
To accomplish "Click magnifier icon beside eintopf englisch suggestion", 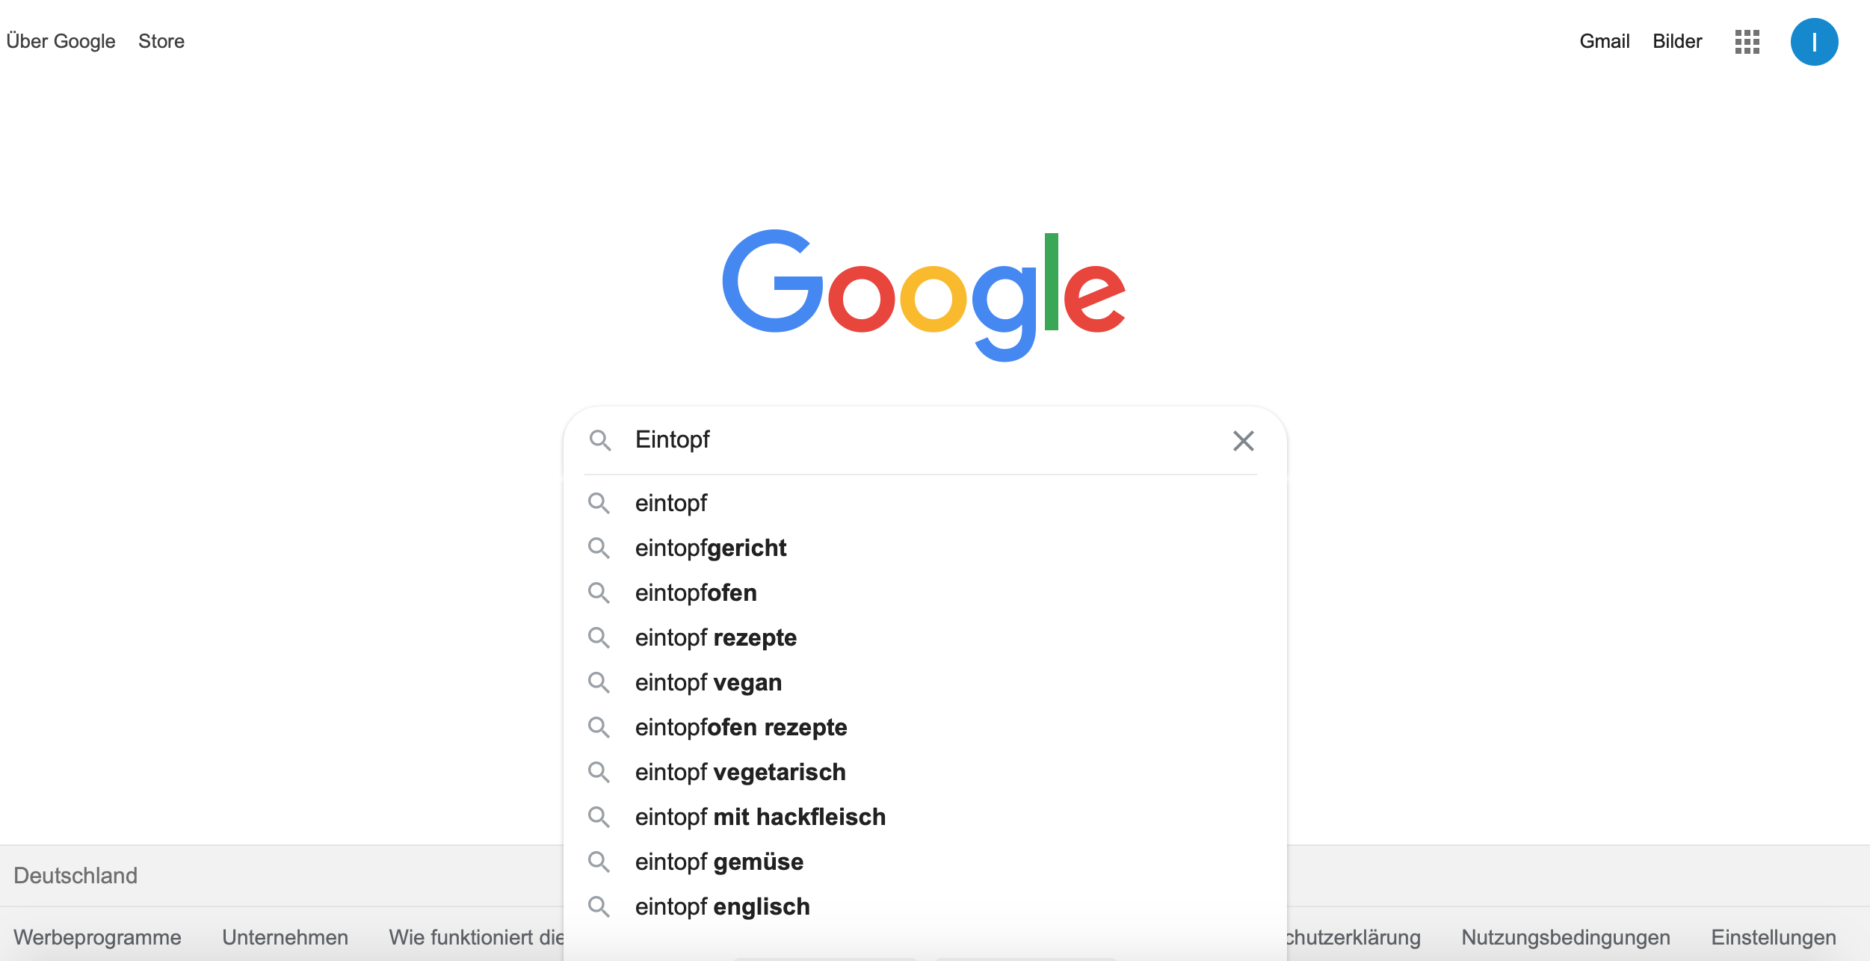I will coord(599,907).
